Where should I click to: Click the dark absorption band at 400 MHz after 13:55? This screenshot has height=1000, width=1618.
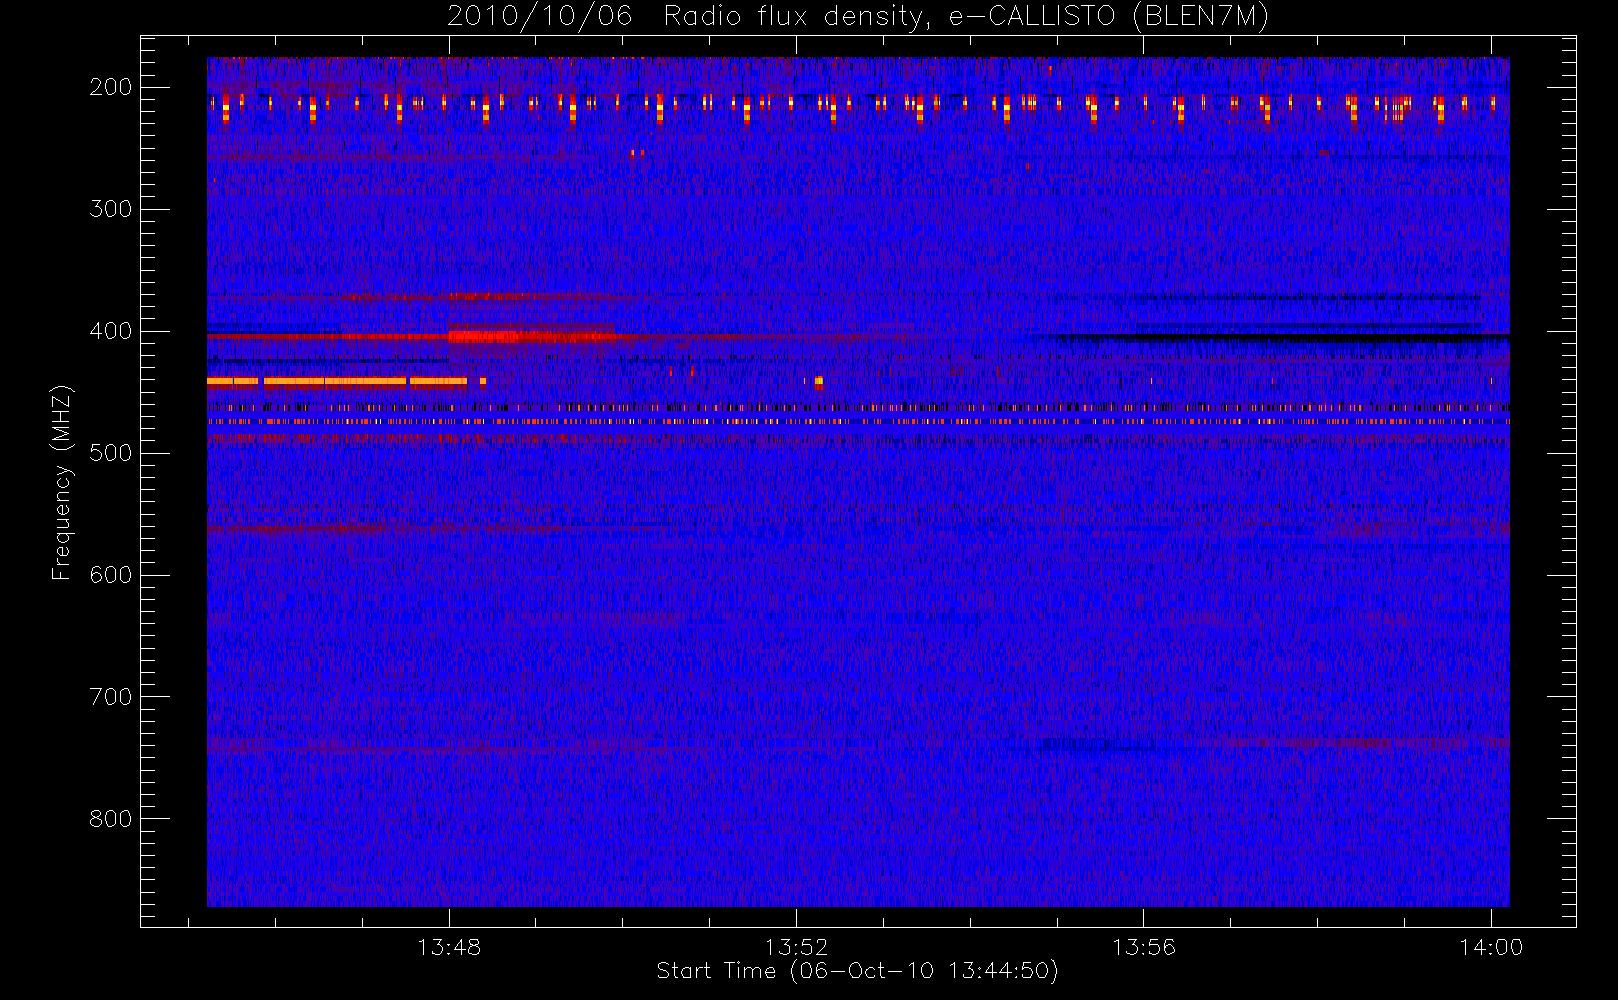click(x=1285, y=338)
